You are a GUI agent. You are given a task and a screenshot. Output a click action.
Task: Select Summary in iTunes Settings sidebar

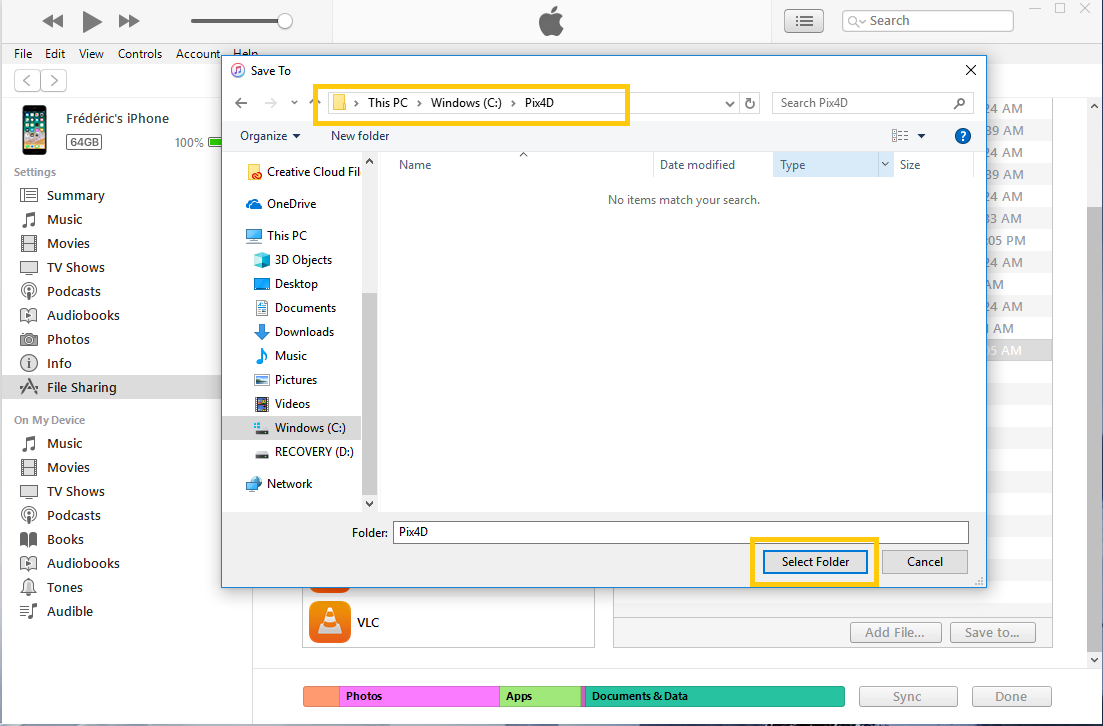[x=75, y=196]
